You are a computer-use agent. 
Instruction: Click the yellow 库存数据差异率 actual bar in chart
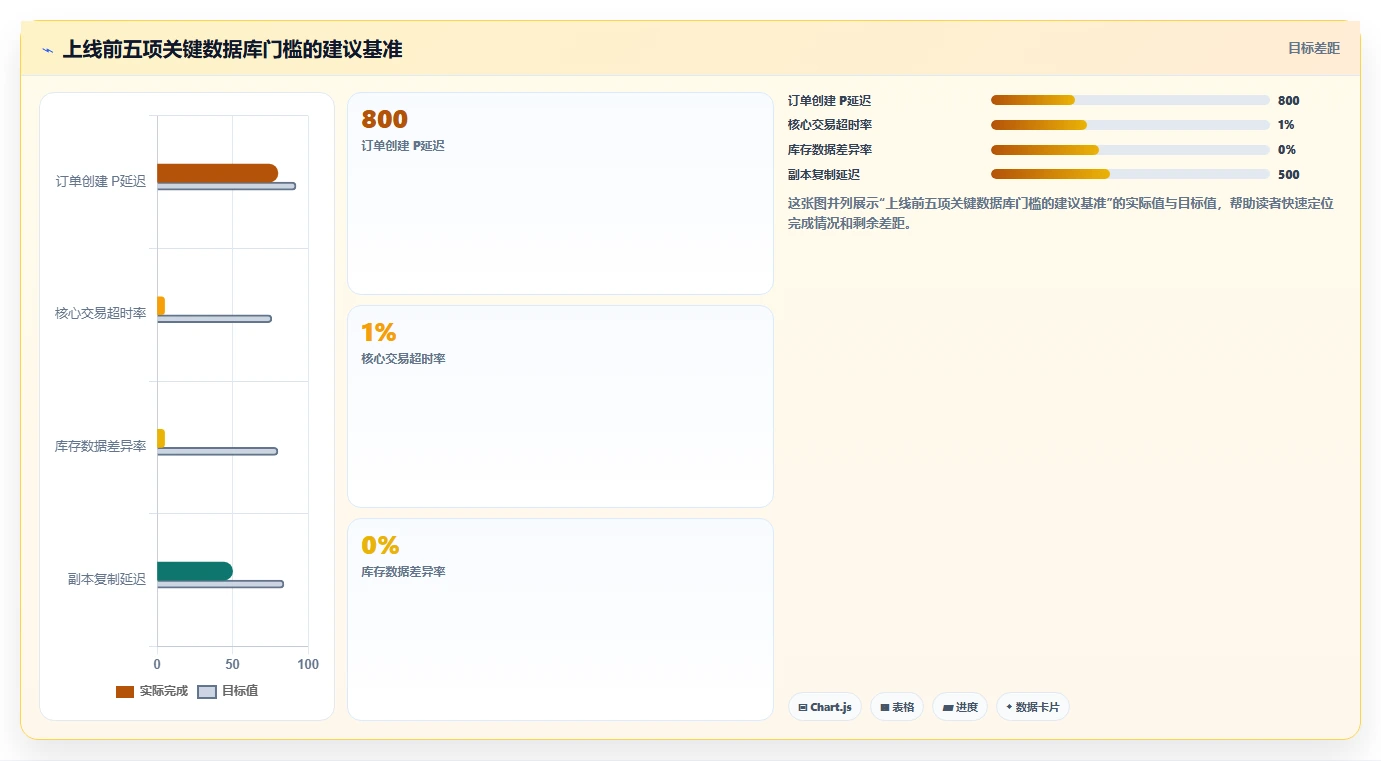point(161,438)
